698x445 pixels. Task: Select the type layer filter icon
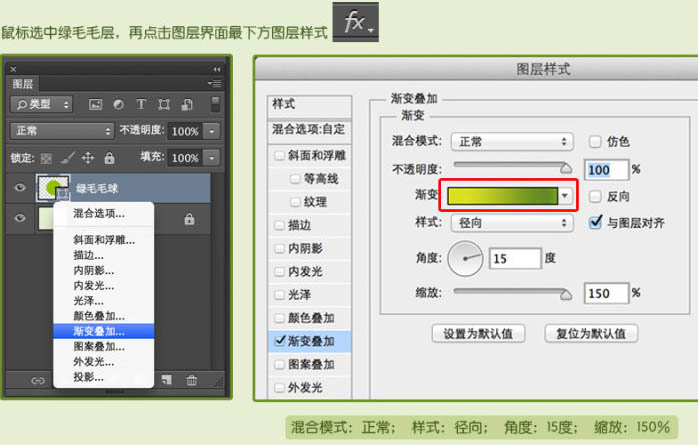[x=141, y=104]
